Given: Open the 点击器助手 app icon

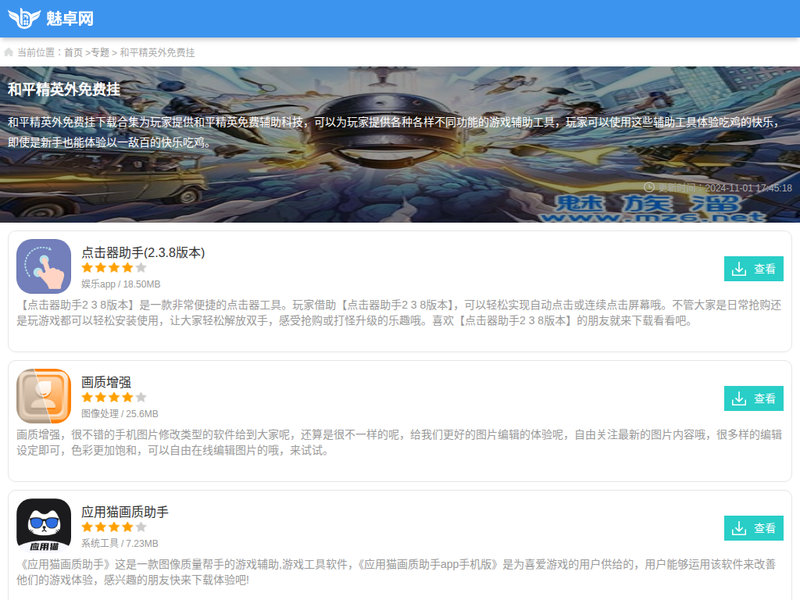Looking at the screenshot, I should coord(44,266).
